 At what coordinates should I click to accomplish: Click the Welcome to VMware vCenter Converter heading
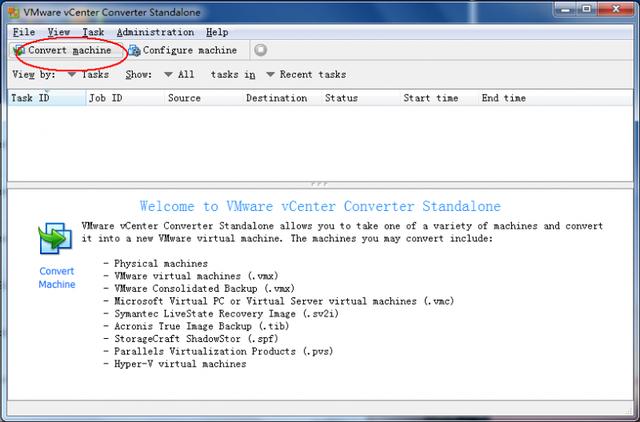coord(320,206)
